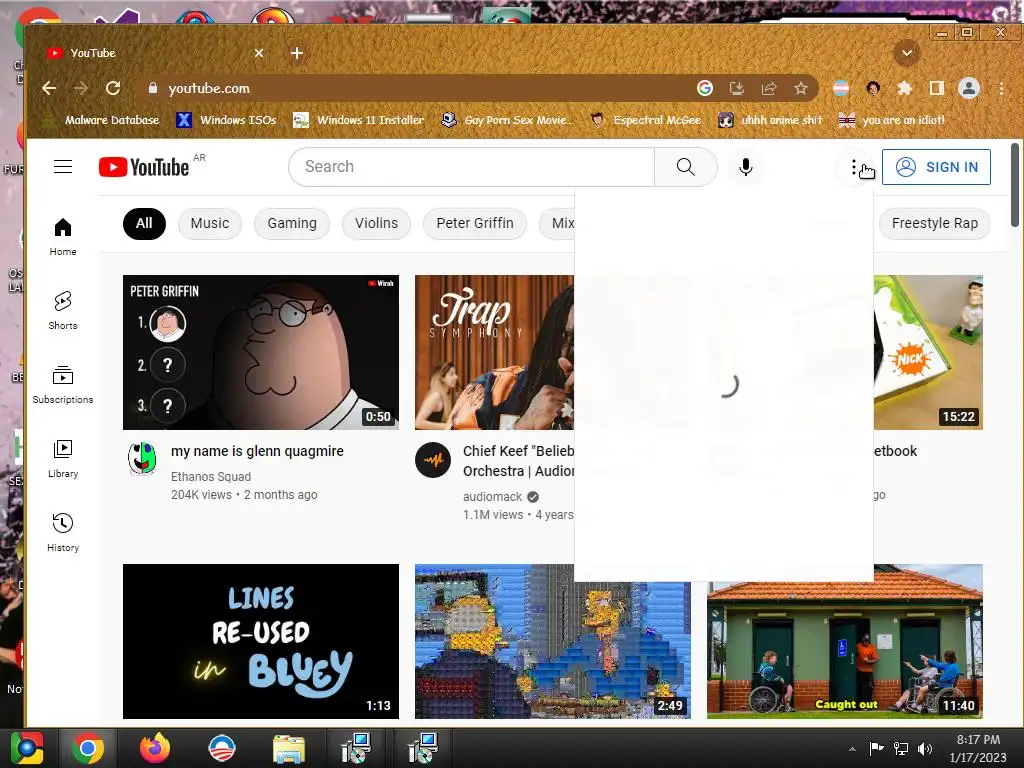
Task: Open the YouTube hamburger guide menu
Action: click(63, 167)
